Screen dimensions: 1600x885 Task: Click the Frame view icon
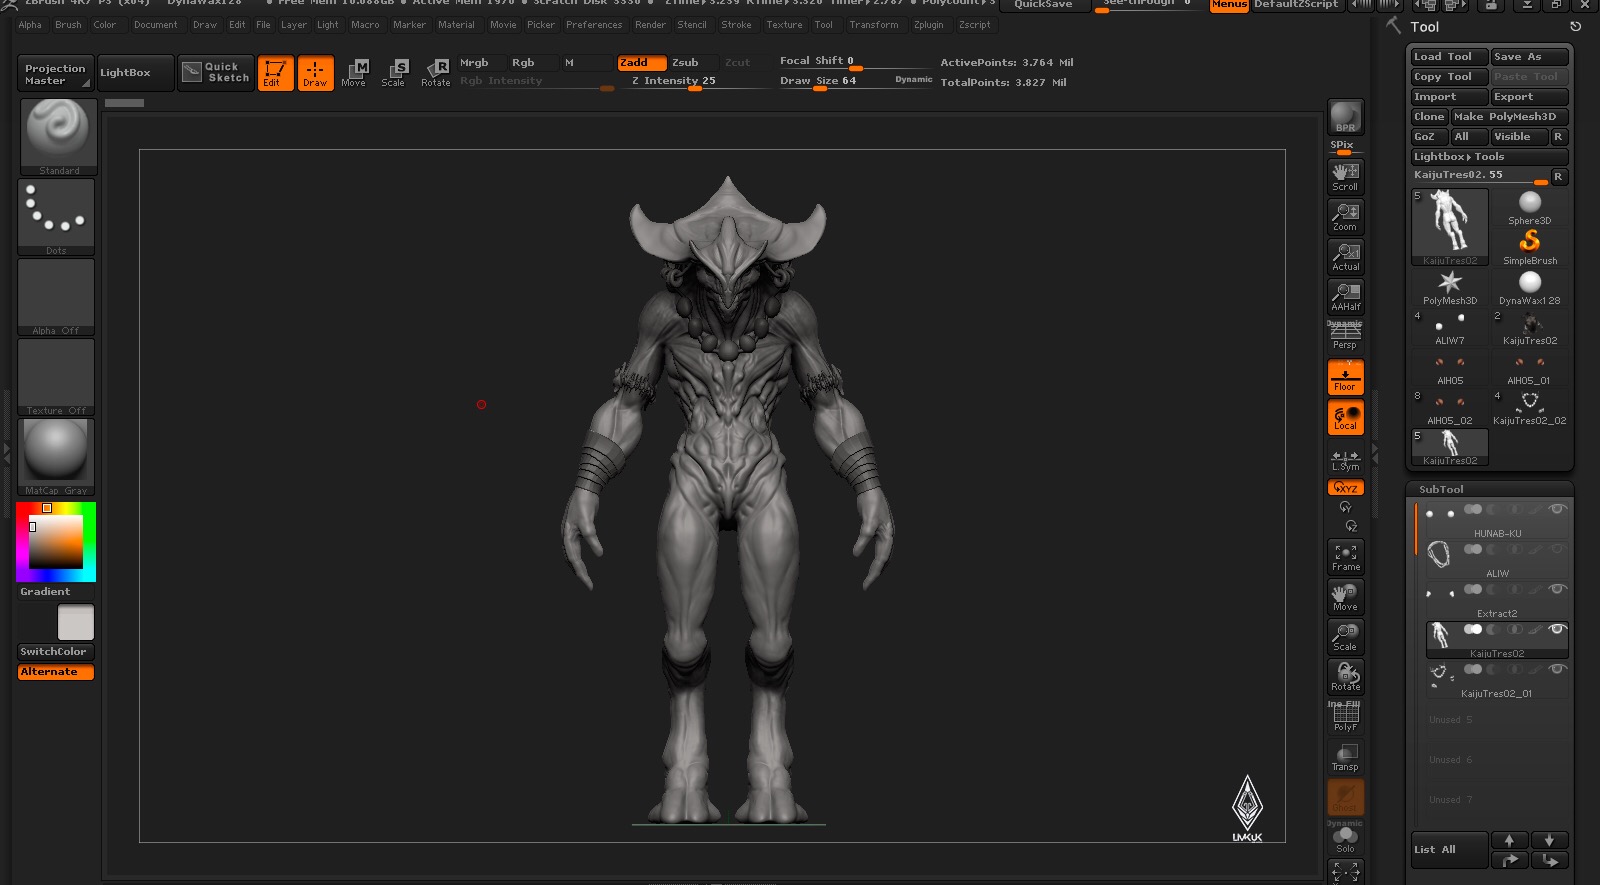1346,557
